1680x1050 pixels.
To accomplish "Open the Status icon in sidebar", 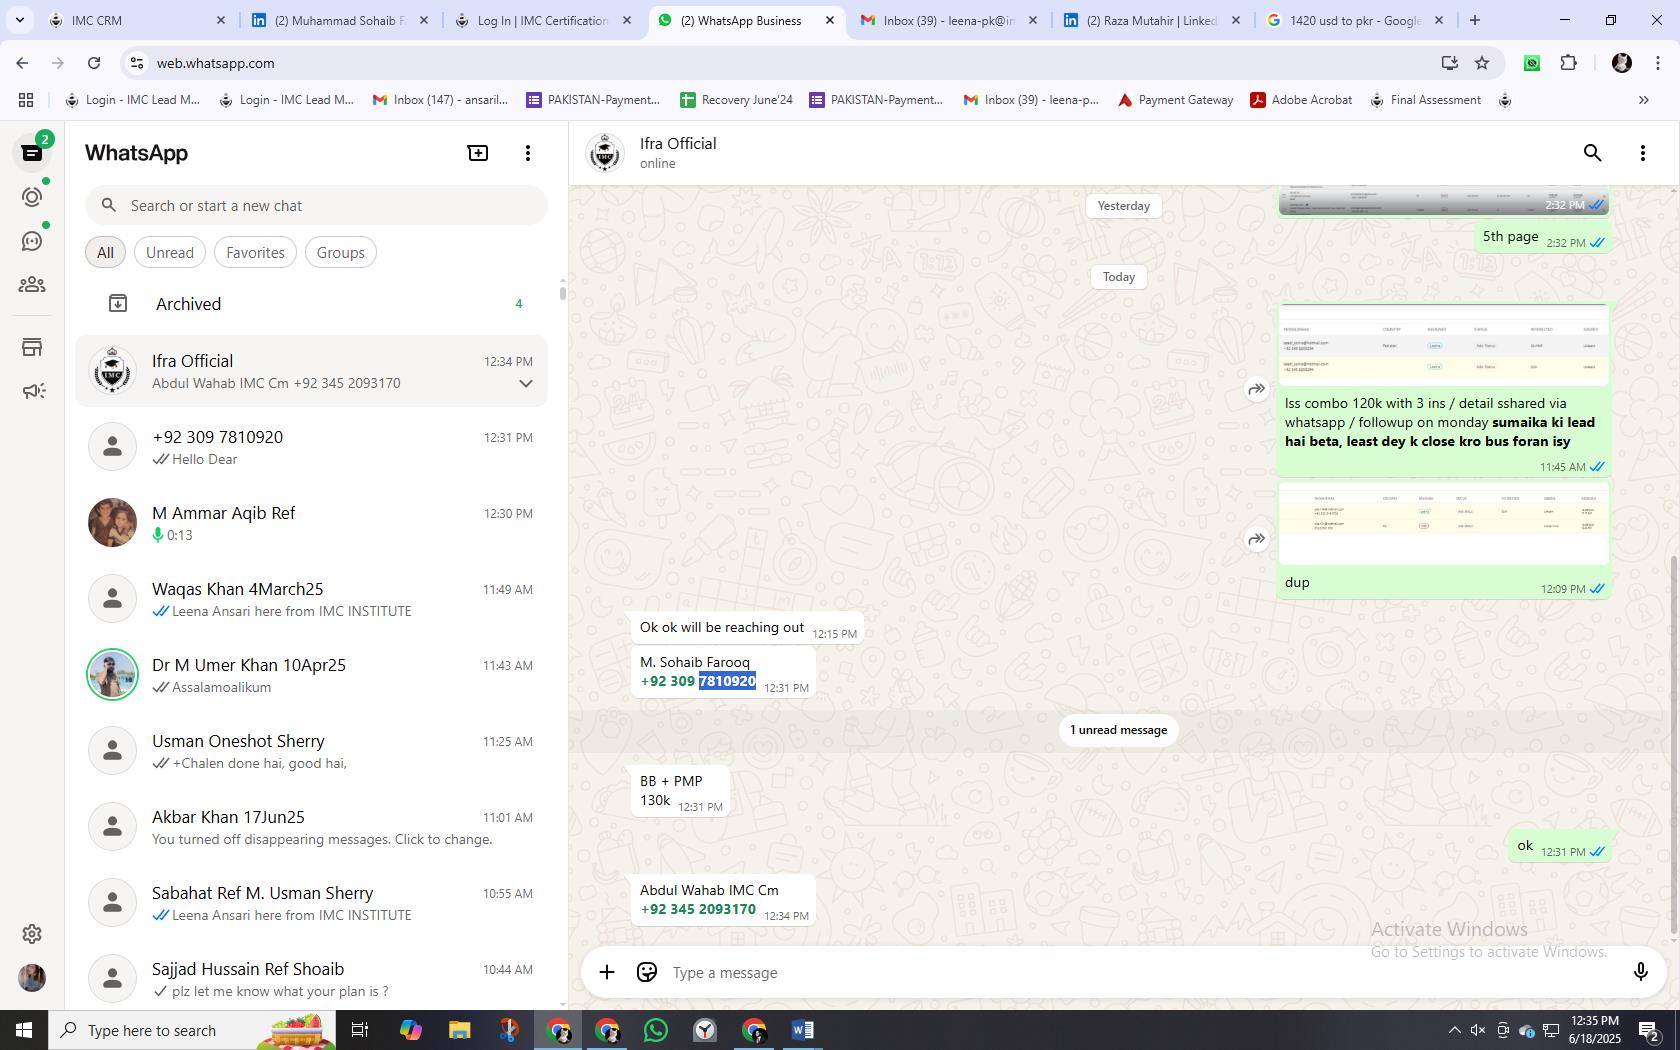I will [x=32, y=197].
